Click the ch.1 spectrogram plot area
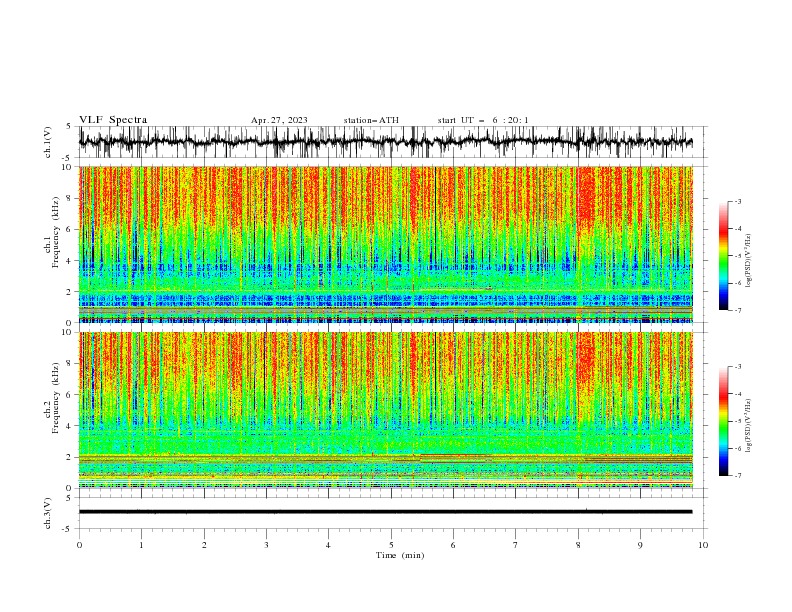The width and height of the screenshot is (792, 612). coord(386,244)
